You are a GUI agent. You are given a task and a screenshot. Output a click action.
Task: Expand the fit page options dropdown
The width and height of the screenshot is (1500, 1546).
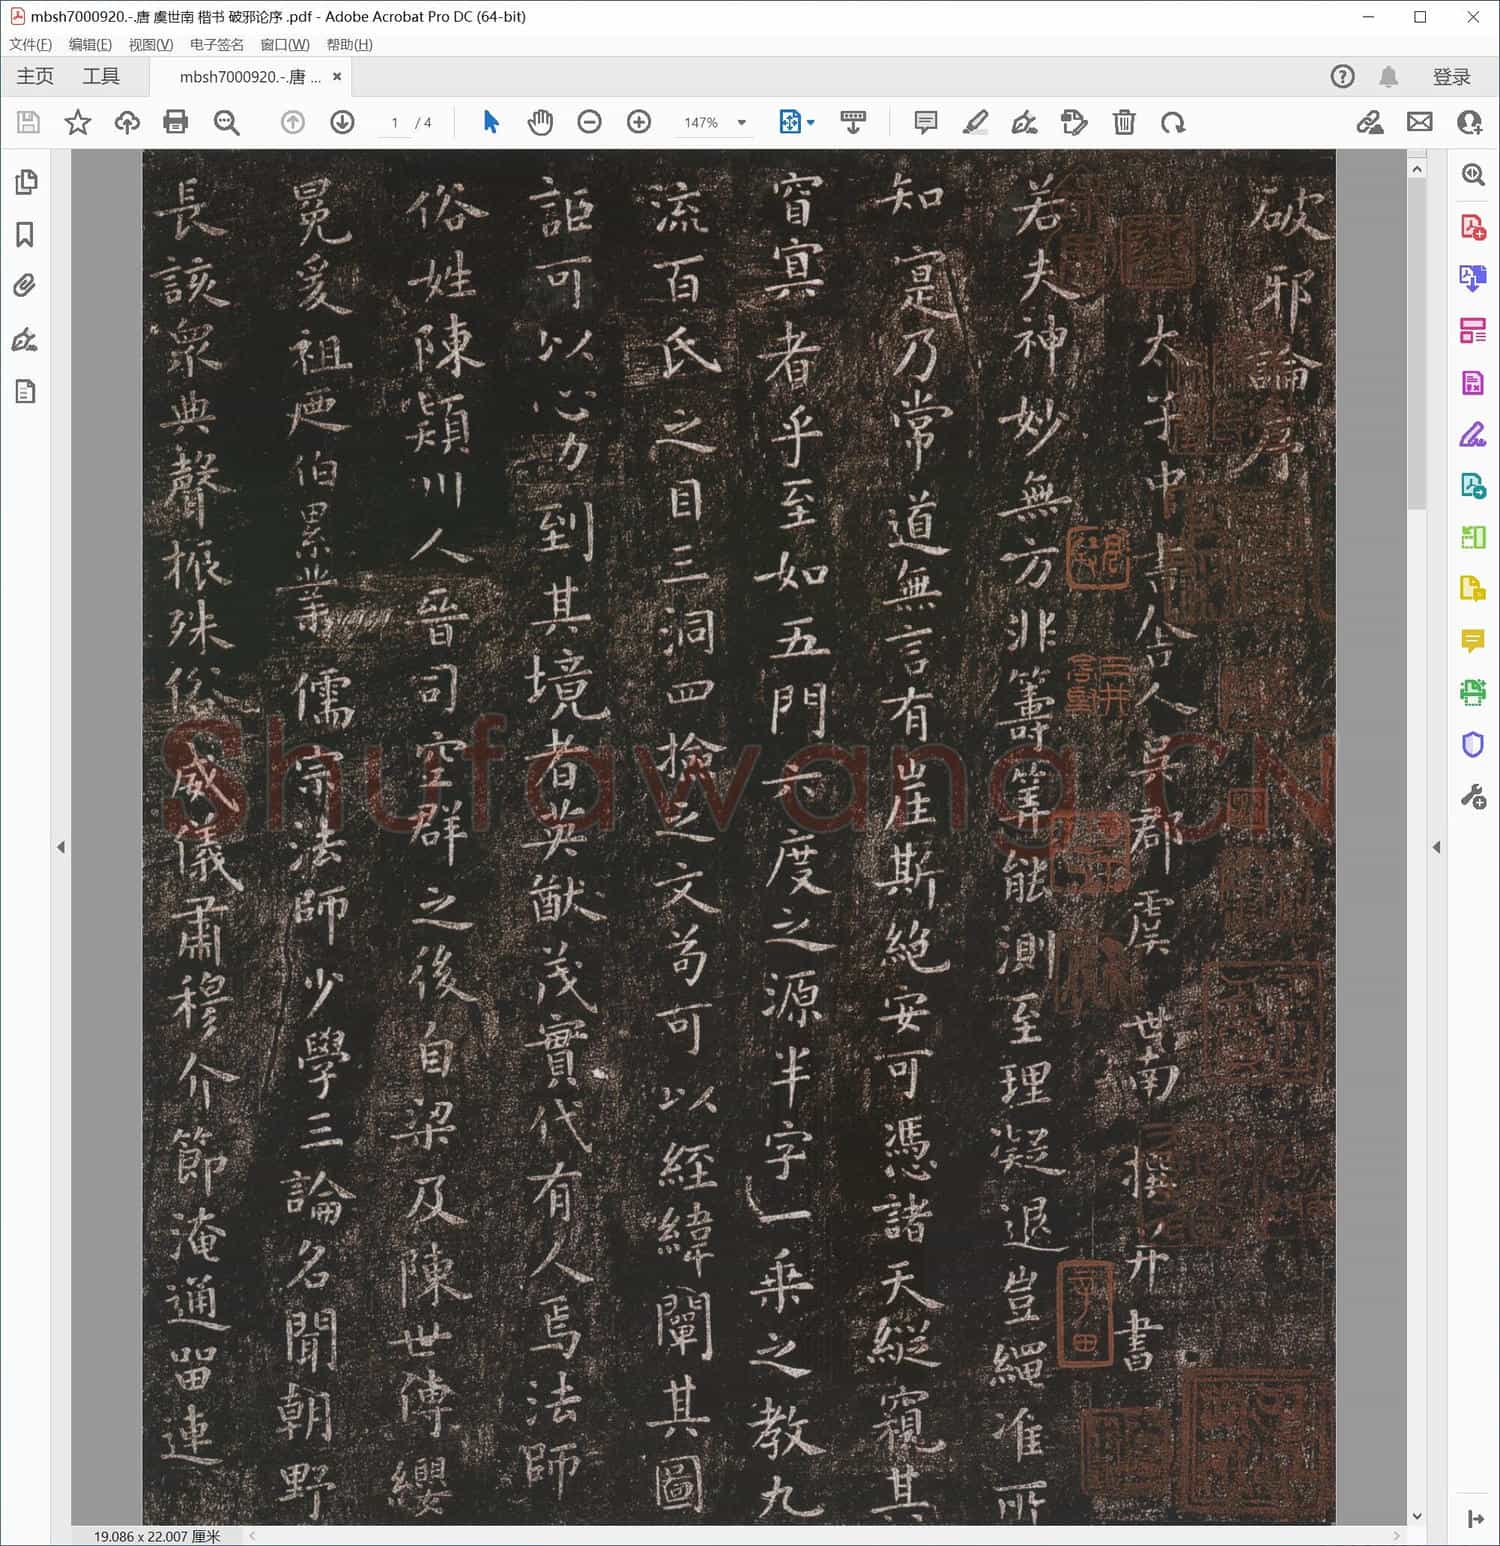(810, 122)
